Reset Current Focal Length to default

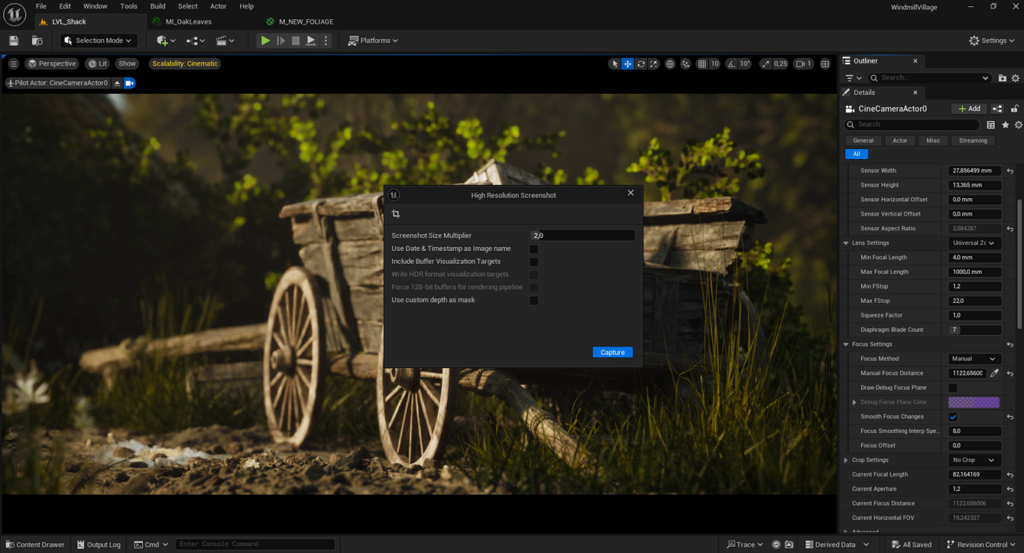[x=1010, y=475]
